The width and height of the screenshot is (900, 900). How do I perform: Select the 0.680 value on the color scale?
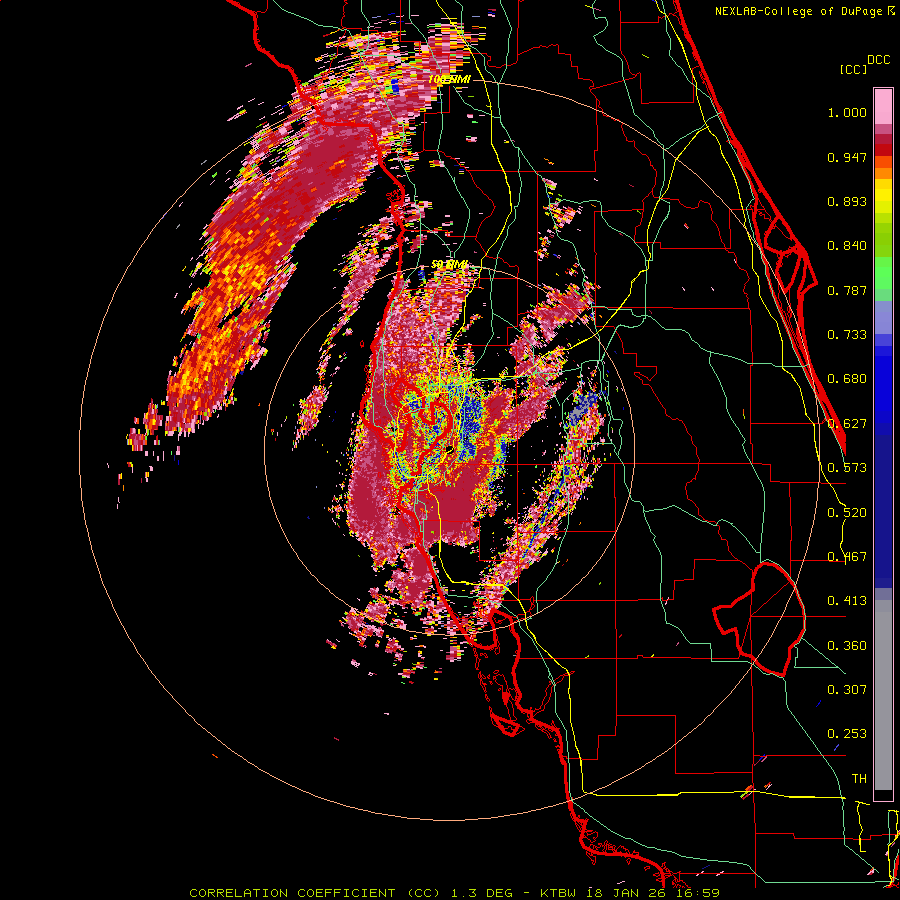click(x=847, y=379)
